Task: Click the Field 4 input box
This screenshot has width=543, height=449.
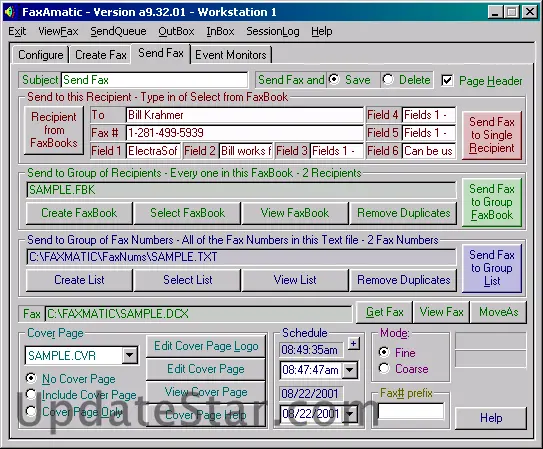Action: coord(429,115)
